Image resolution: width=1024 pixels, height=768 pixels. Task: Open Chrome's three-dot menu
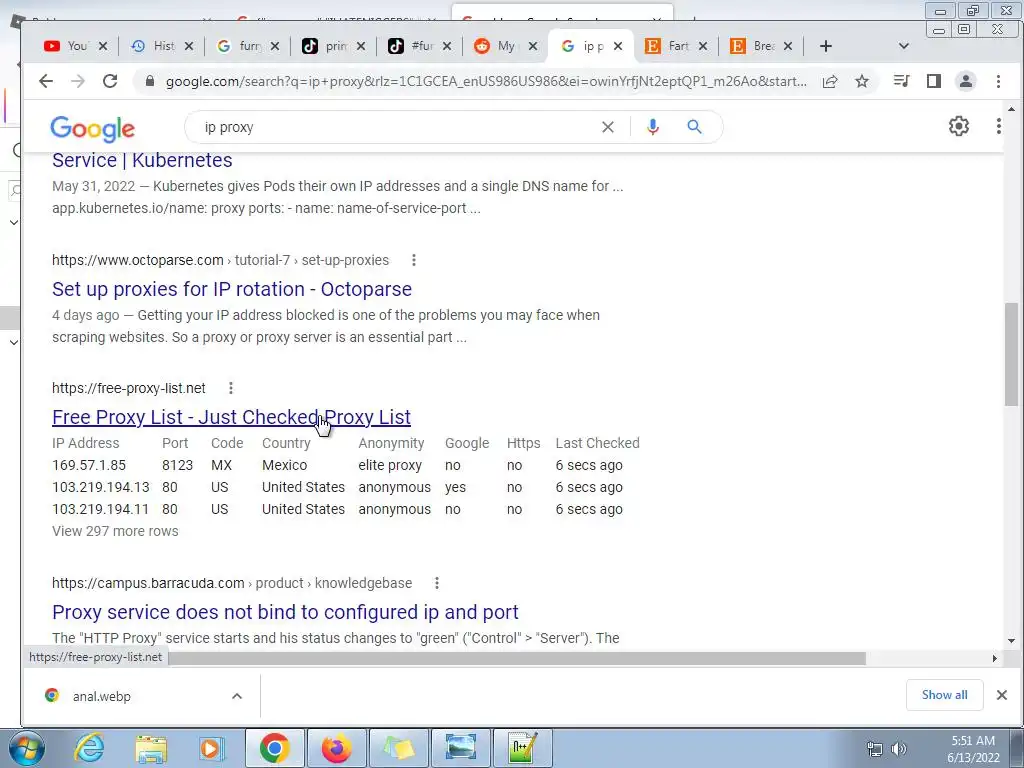tap(998, 81)
